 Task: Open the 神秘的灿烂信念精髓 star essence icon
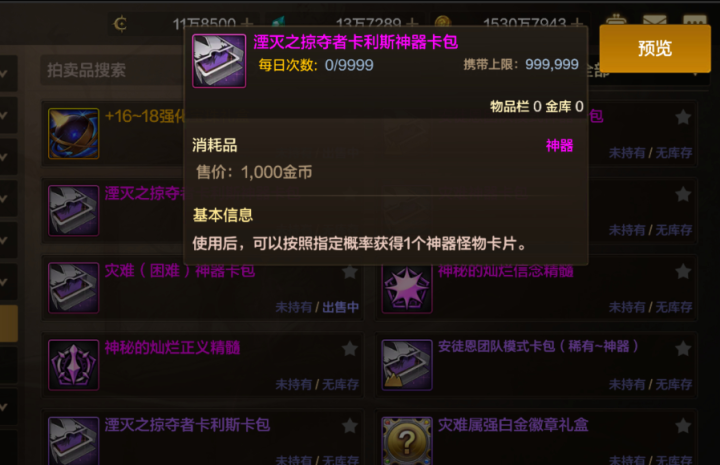(407, 288)
